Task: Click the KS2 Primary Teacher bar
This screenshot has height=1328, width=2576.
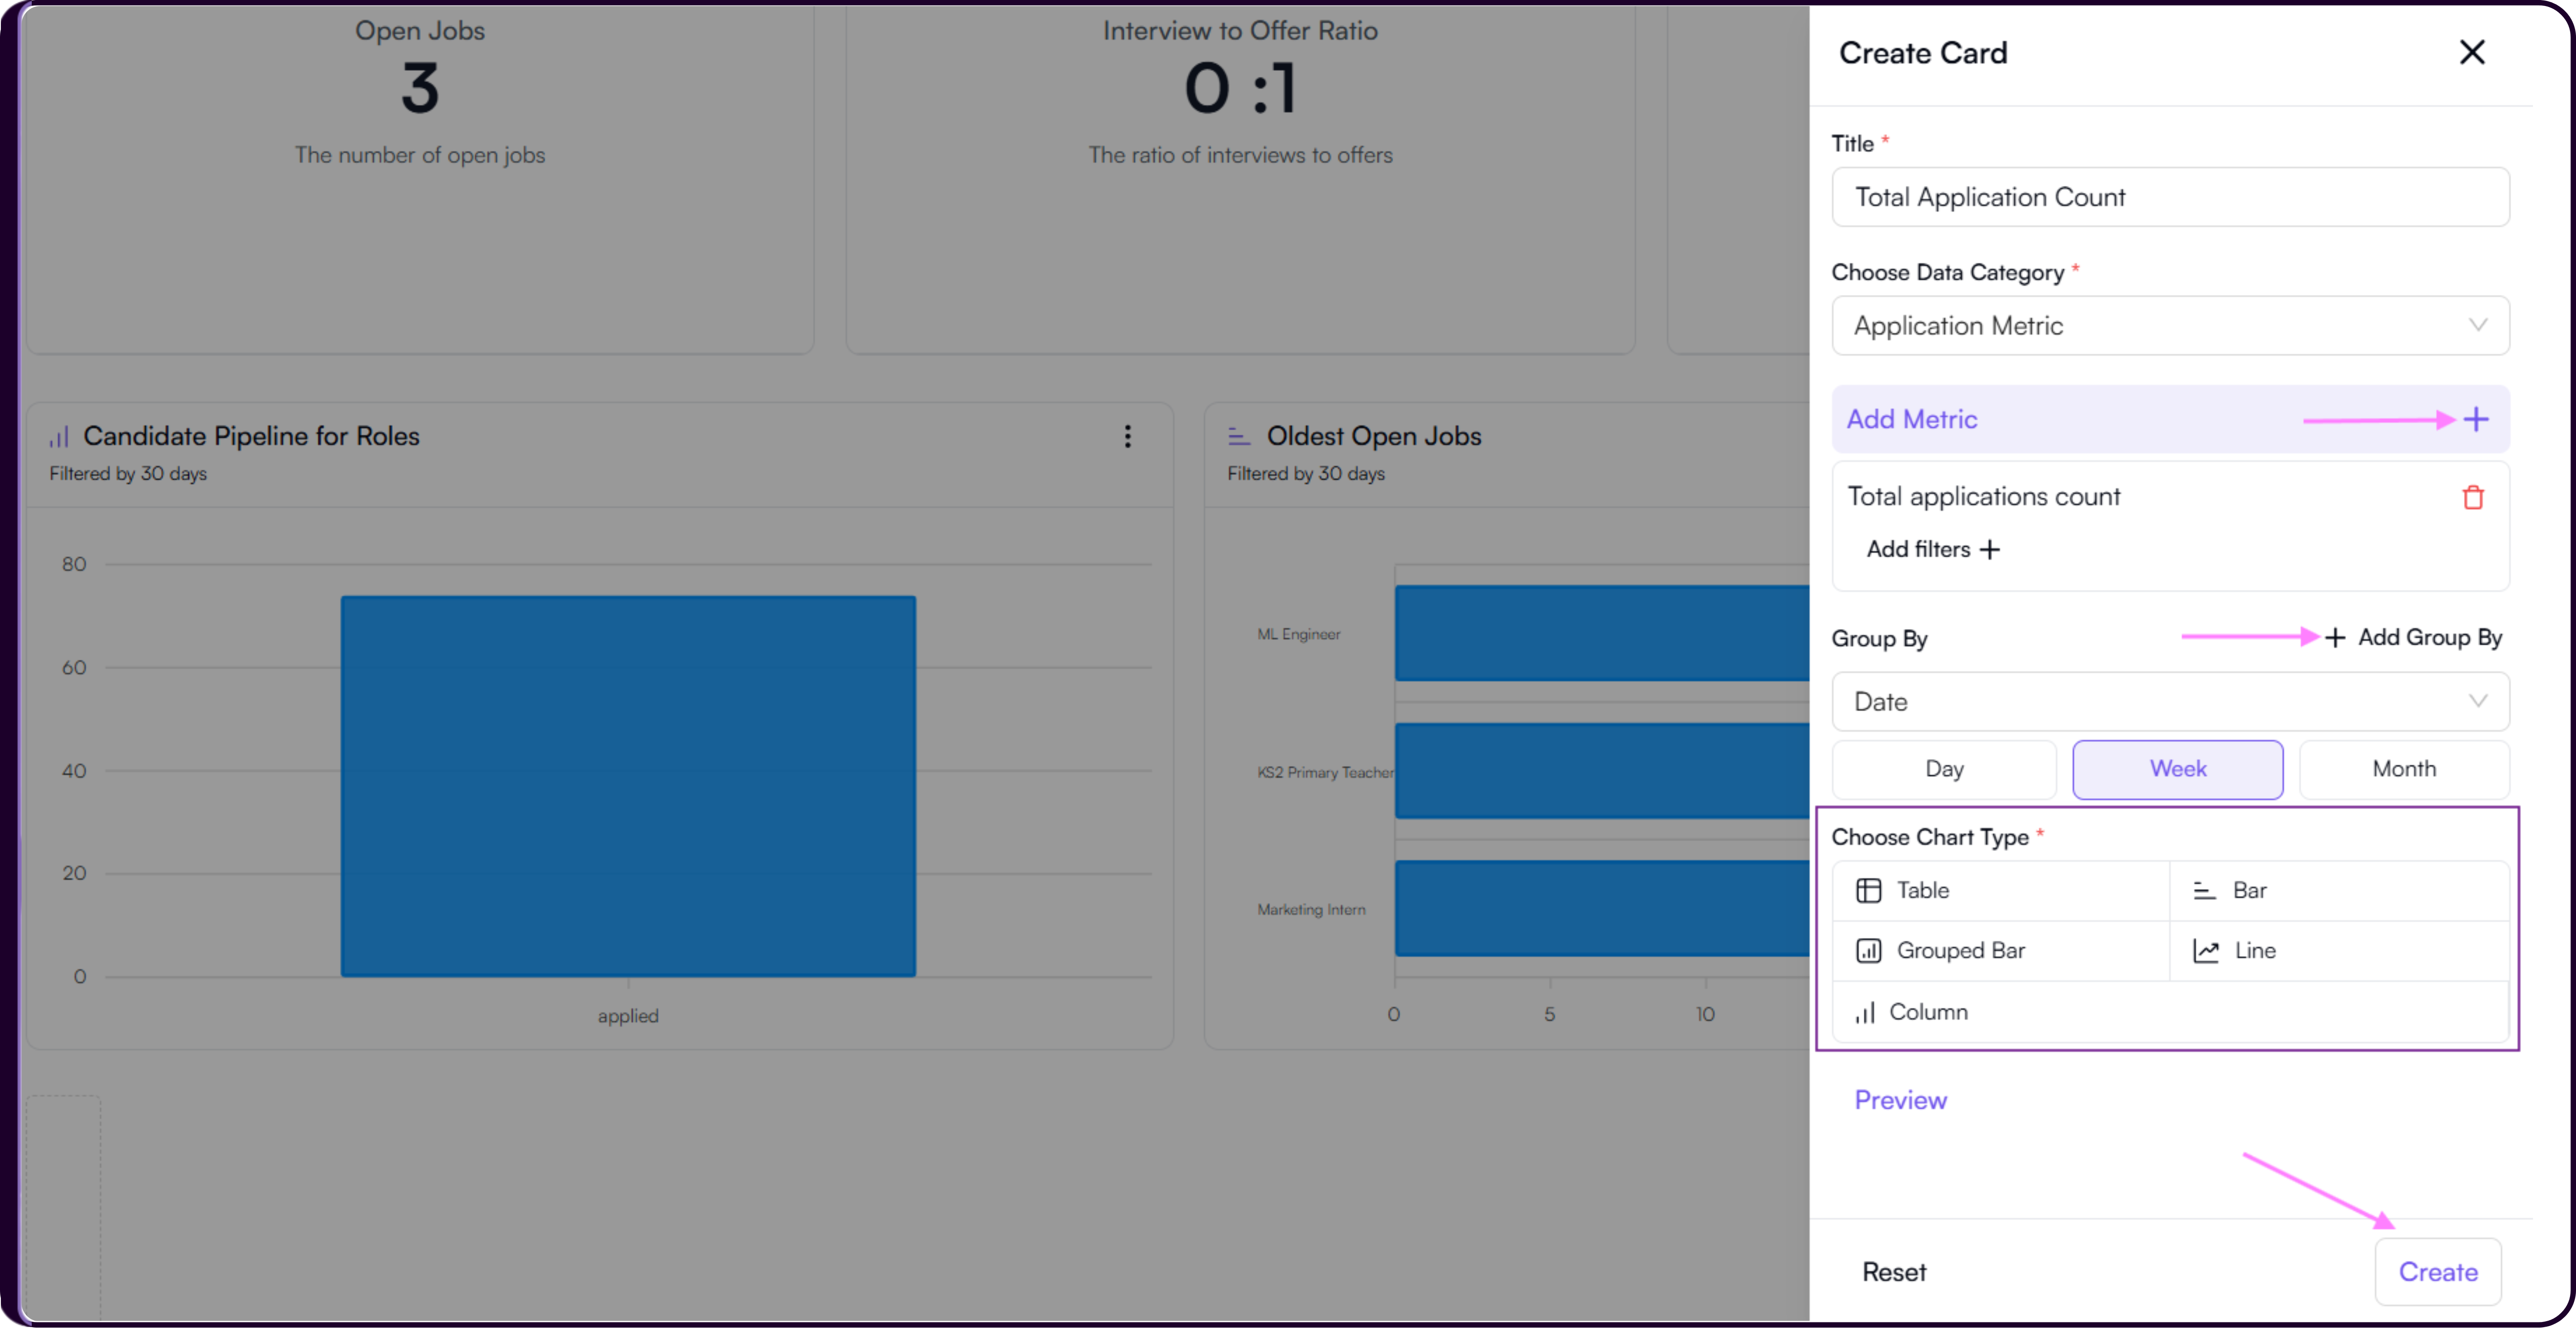Action: (x=1602, y=771)
